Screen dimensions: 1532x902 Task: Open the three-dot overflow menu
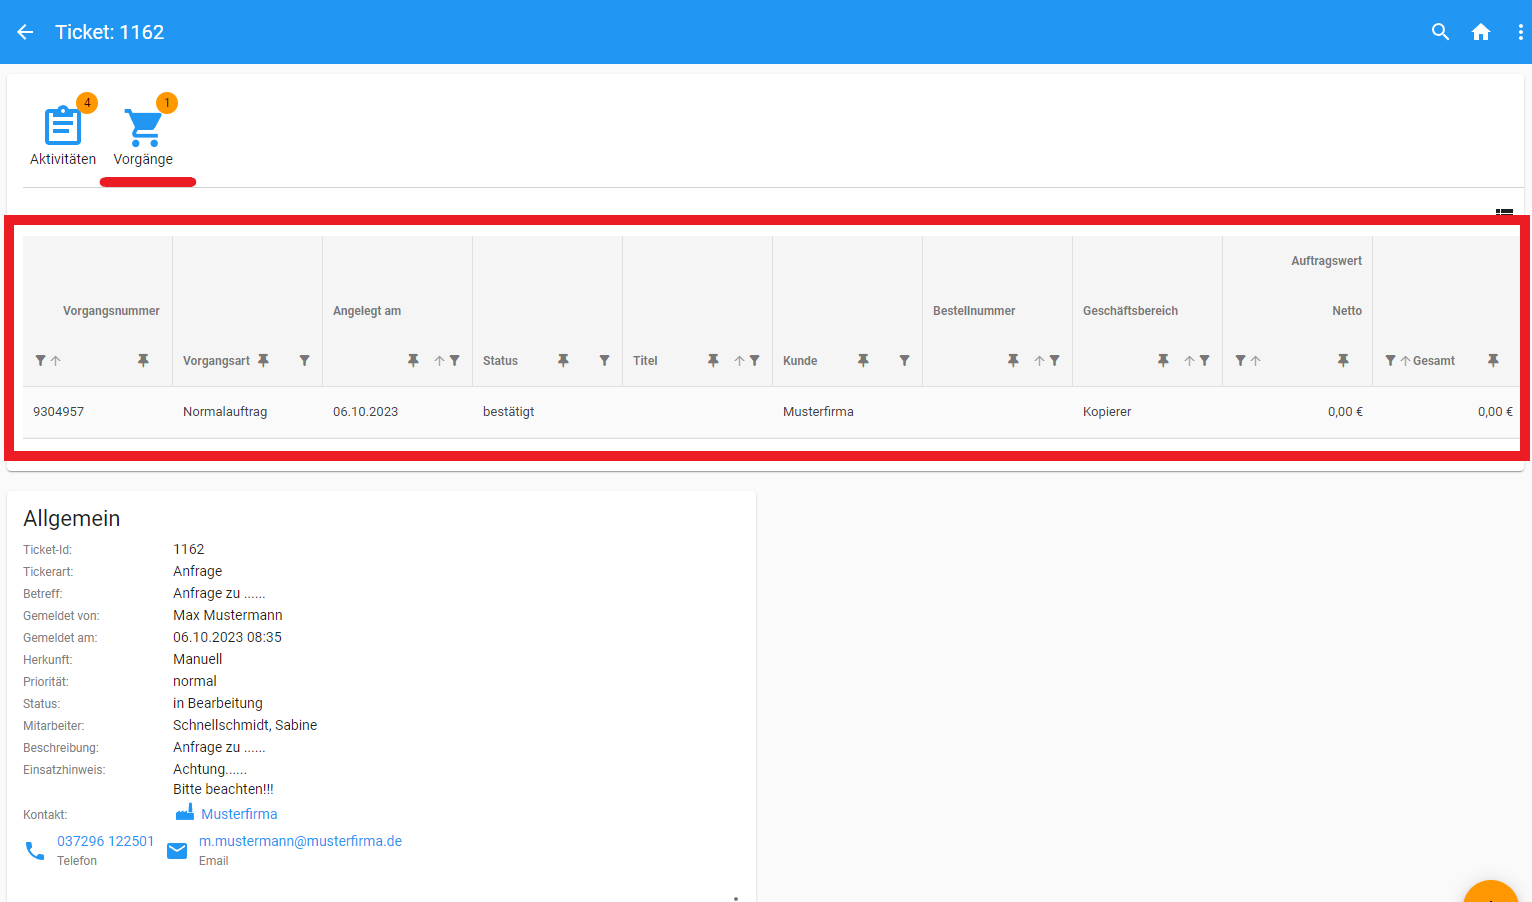(x=1520, y=32)
